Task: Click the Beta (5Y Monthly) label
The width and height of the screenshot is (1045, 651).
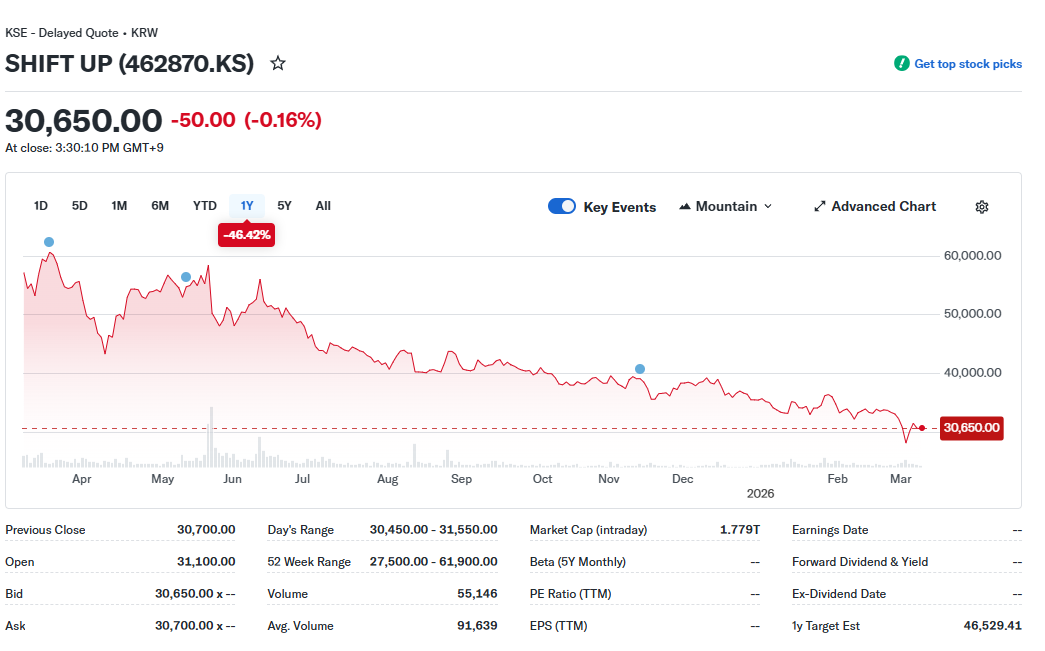Action: (577, 562)
